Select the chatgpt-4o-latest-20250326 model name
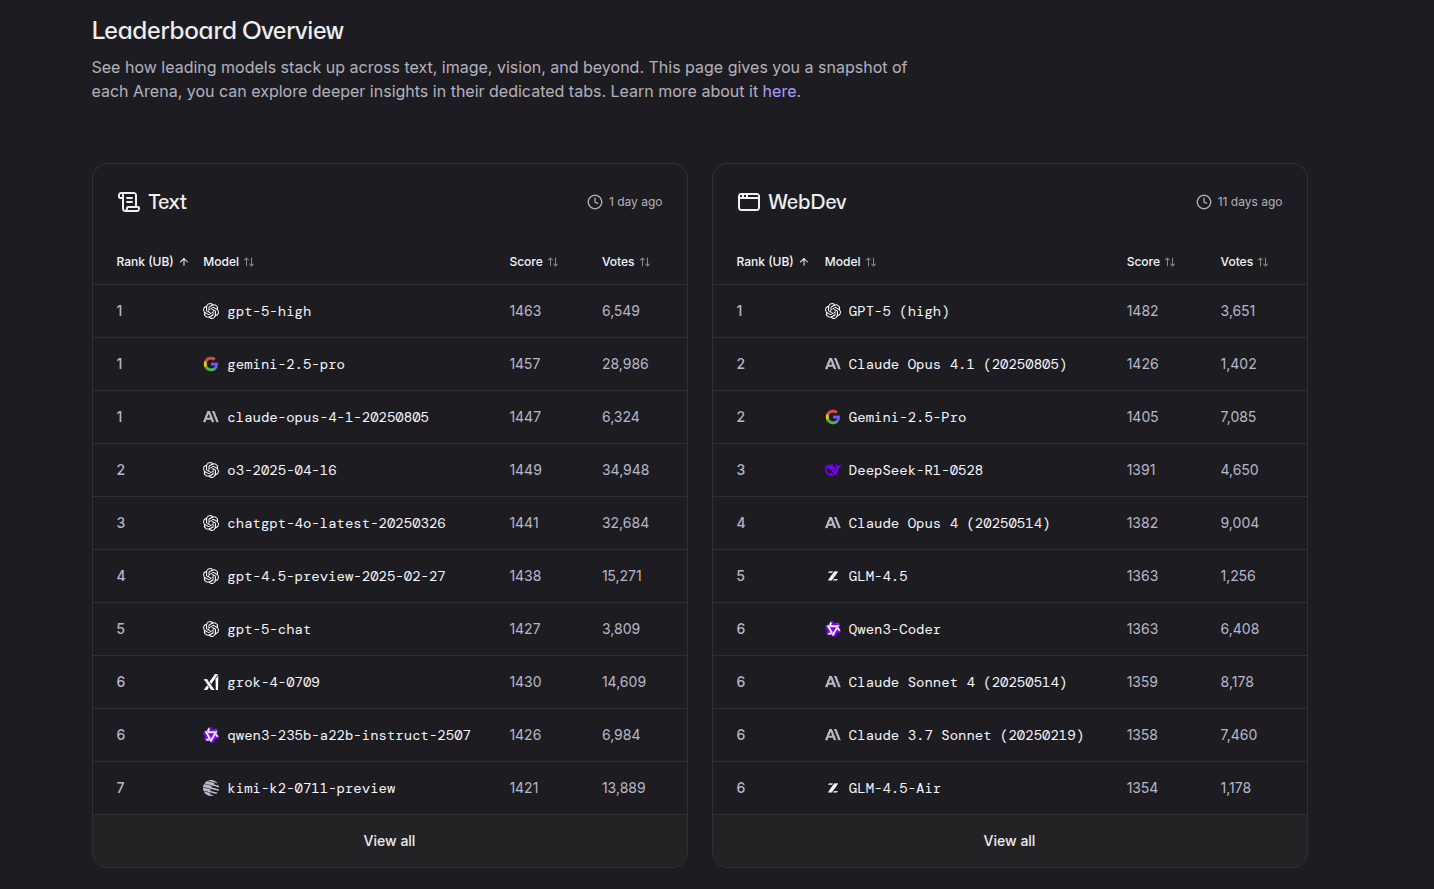The image size is (1434, 889). (x=336, y=523)
